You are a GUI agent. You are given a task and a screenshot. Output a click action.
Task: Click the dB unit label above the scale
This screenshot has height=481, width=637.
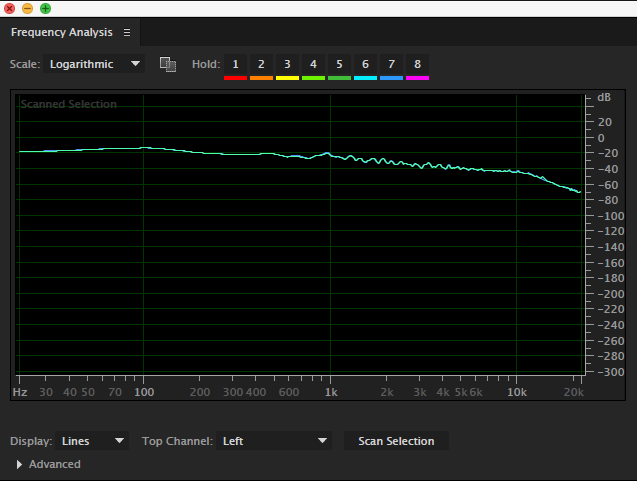click(604, 98)
